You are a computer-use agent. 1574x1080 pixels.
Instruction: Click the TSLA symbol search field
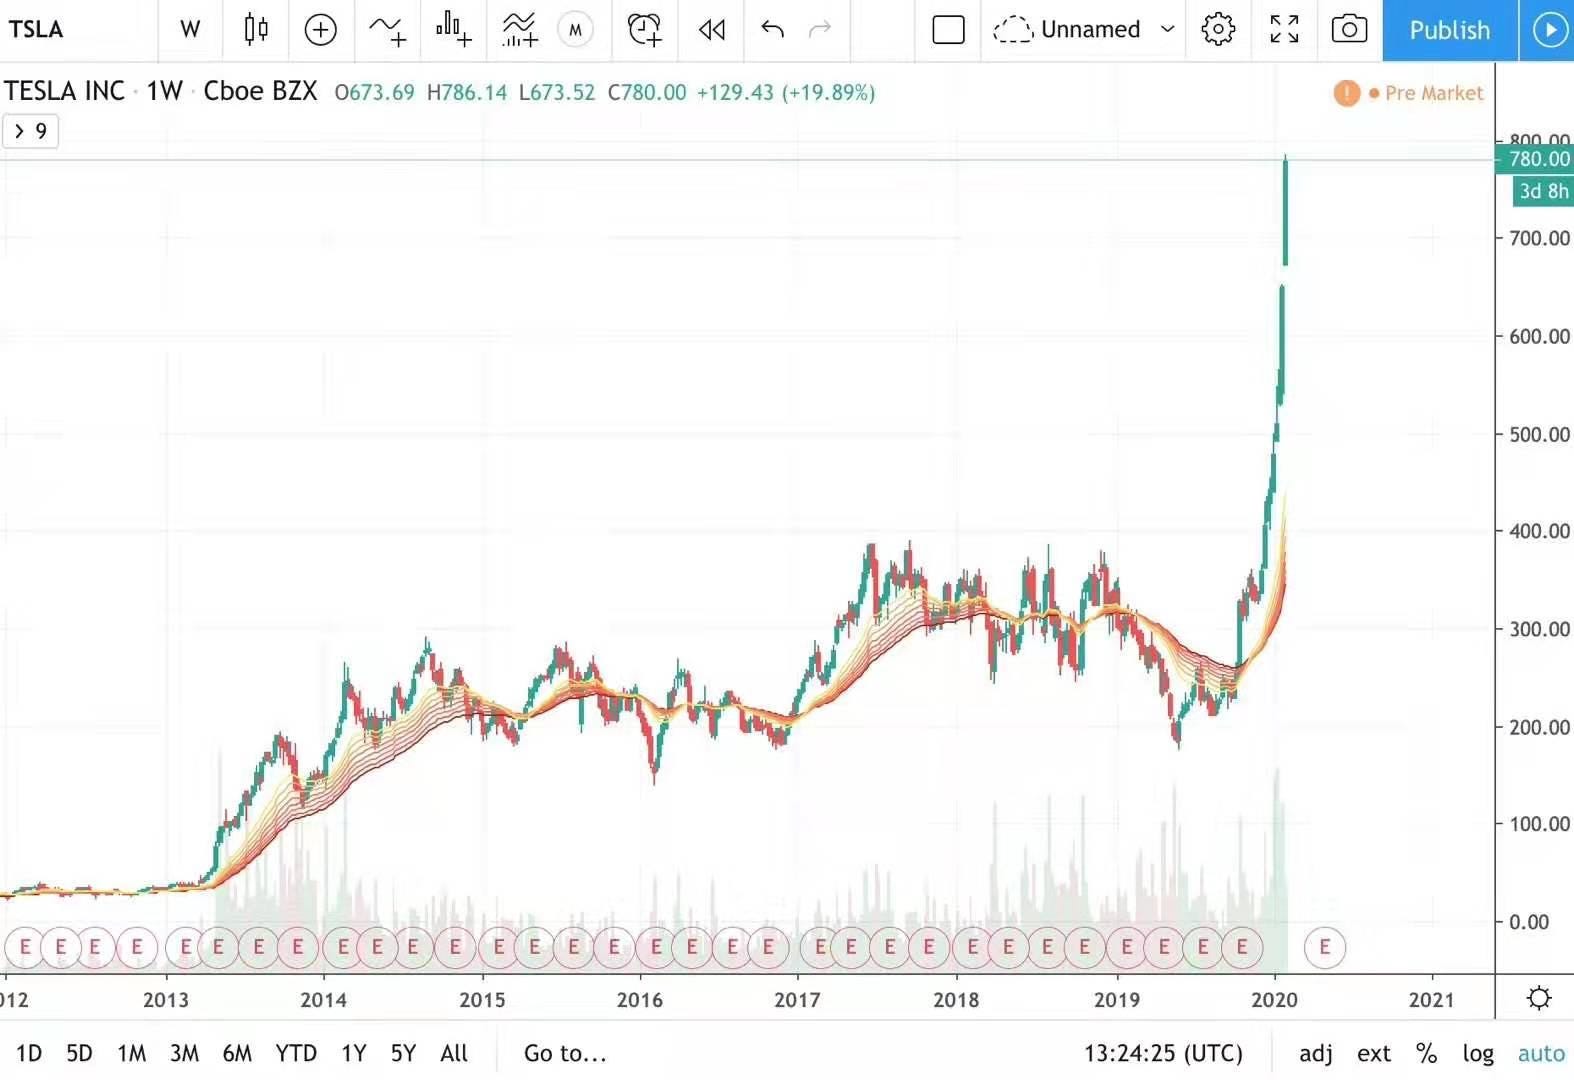(78, 30)
